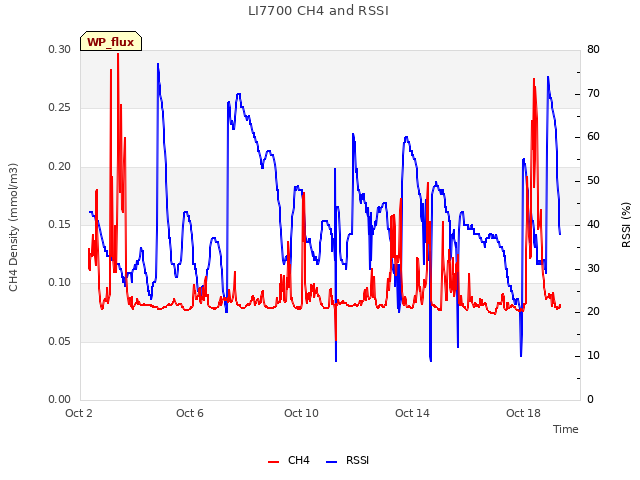The image size is (640, 480).
Task: Click the 0 right axis tick label
Action: (590, 399)
